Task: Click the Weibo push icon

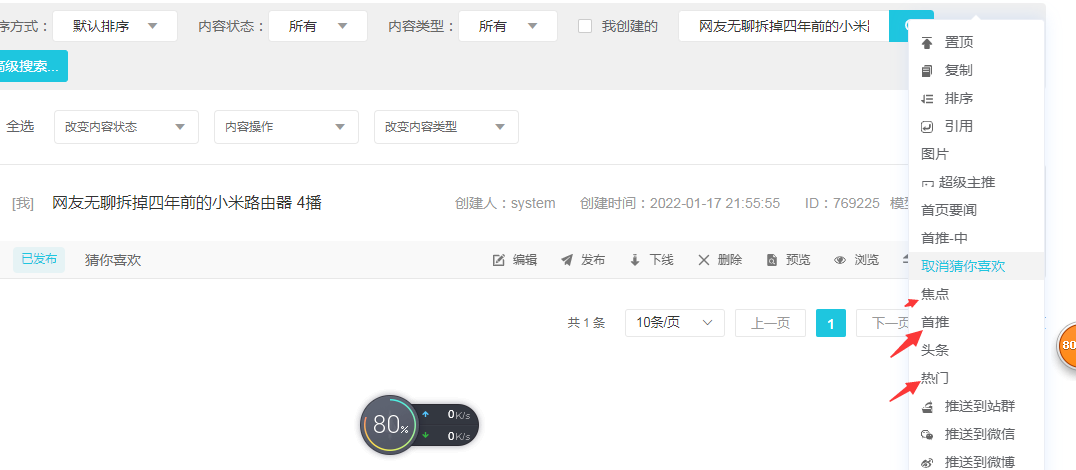Action: point(927,463)
